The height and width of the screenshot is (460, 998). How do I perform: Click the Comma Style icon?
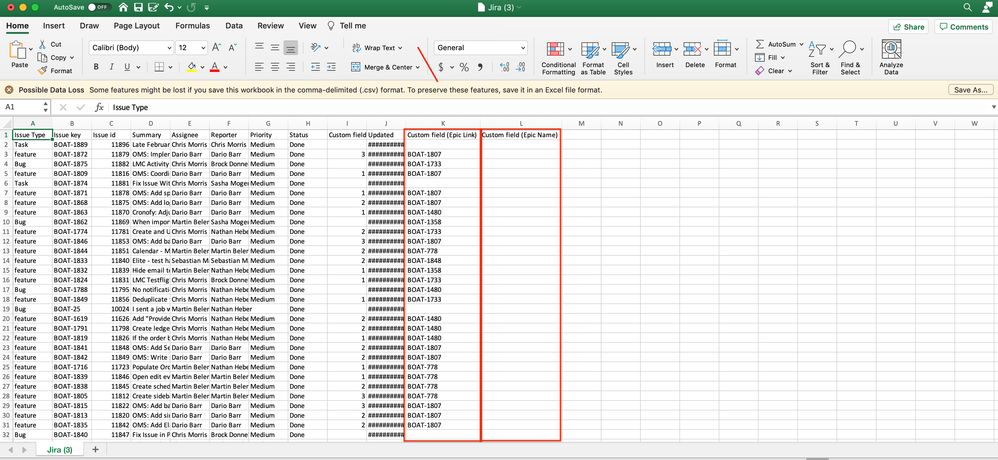(x=481, y=67)
